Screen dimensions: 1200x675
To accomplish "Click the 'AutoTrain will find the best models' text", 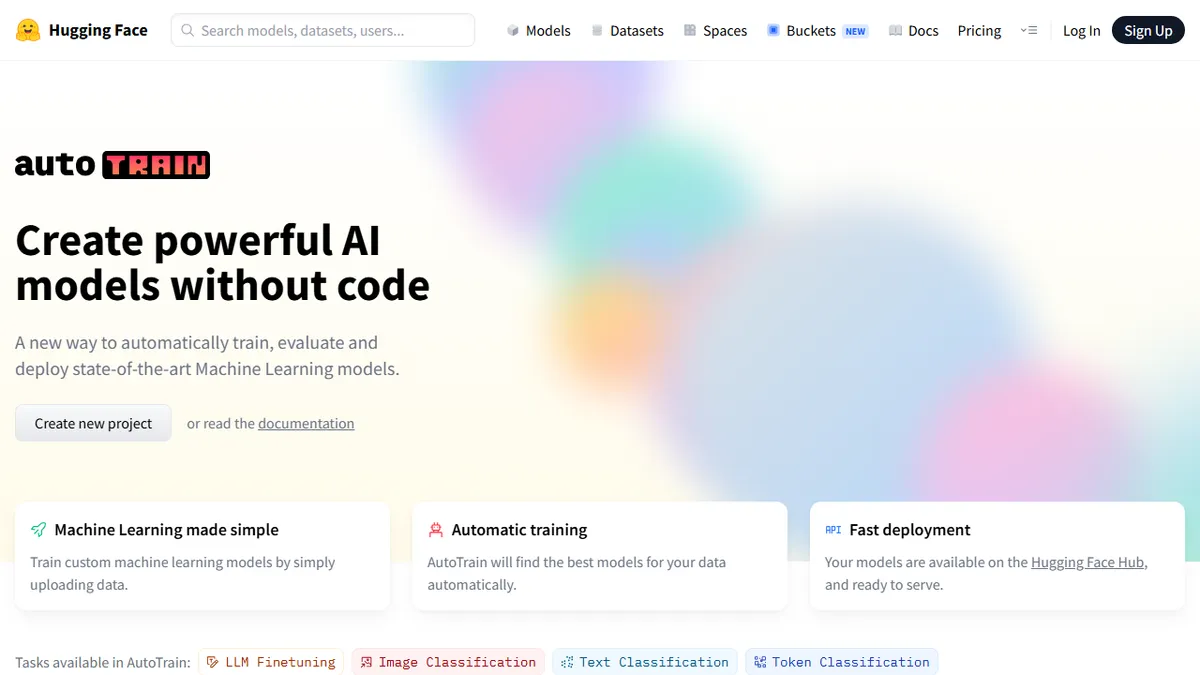I will (x=577, y=573).
